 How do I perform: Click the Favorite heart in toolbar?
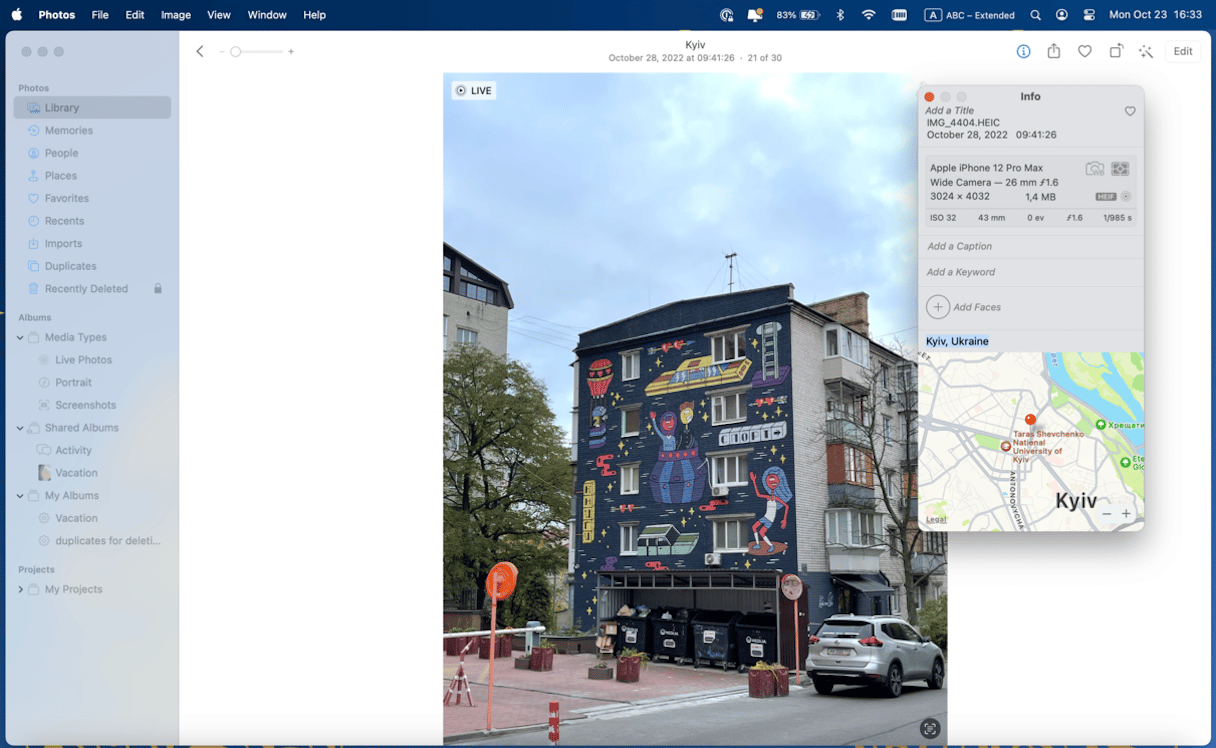coord(1085,51)
